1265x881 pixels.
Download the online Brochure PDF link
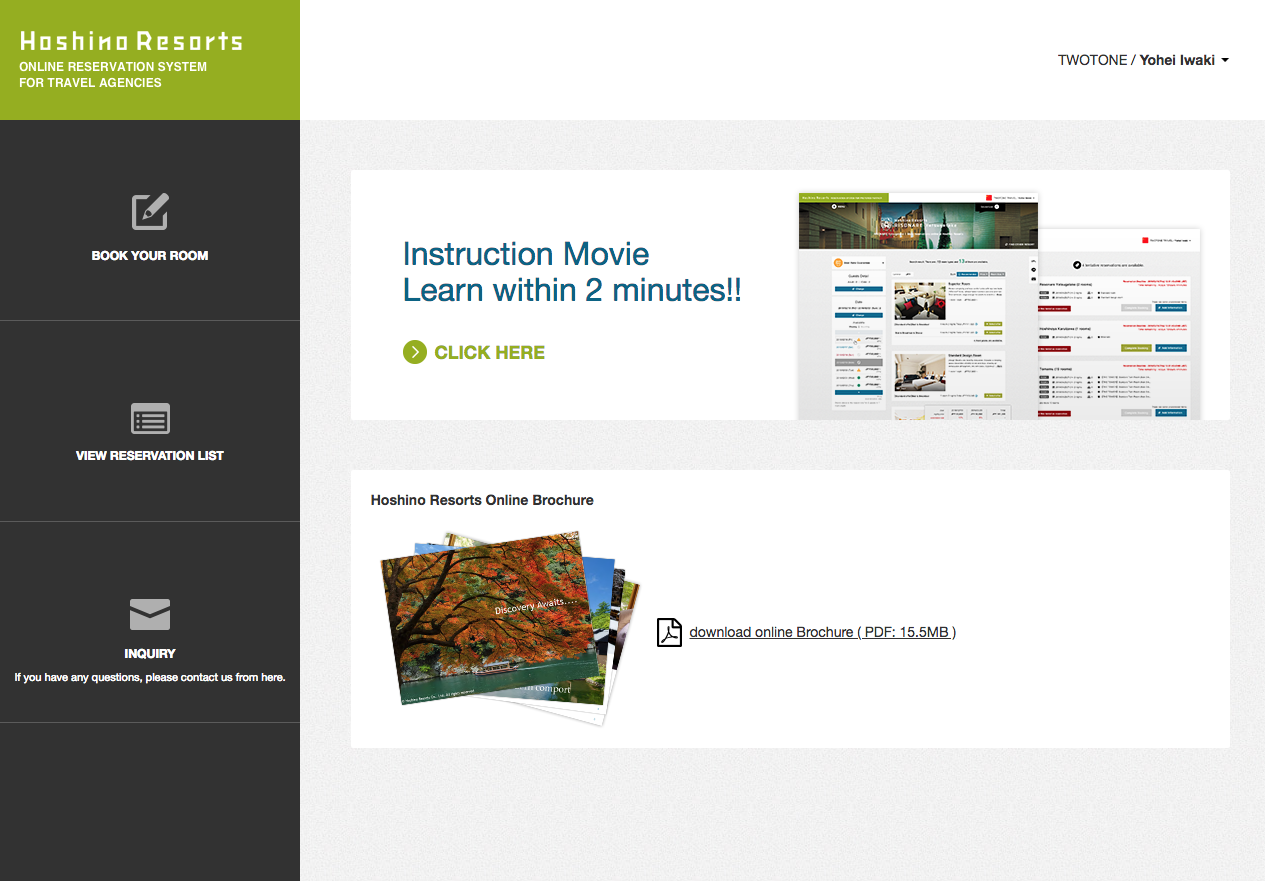[822, 632]
